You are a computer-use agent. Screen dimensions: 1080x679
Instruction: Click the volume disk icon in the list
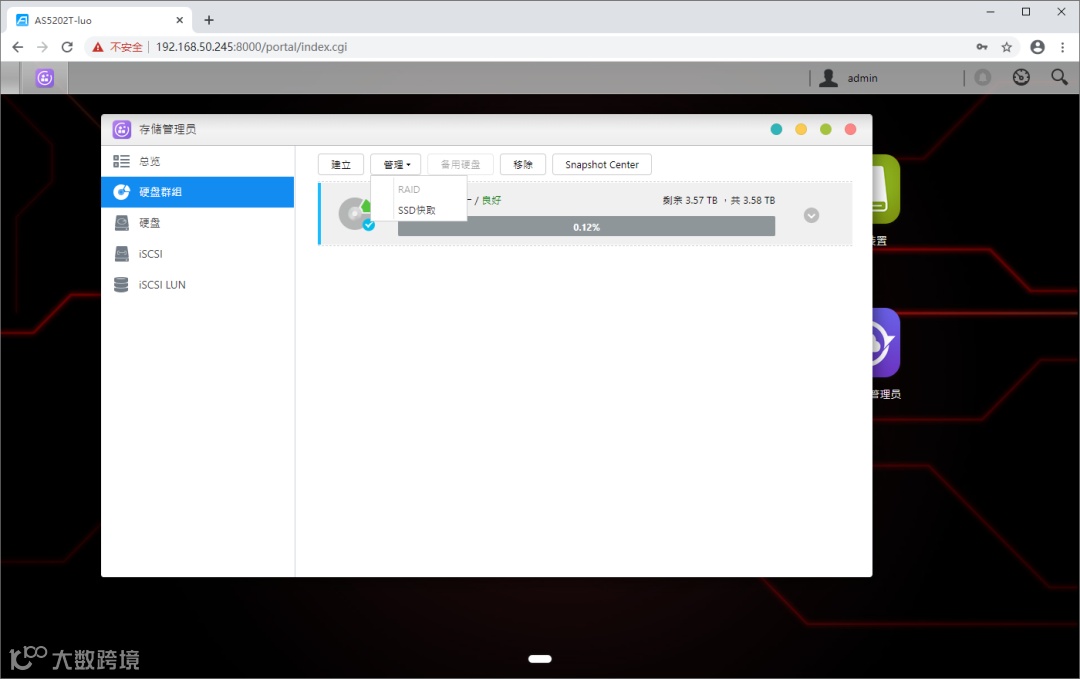point(355,213)
